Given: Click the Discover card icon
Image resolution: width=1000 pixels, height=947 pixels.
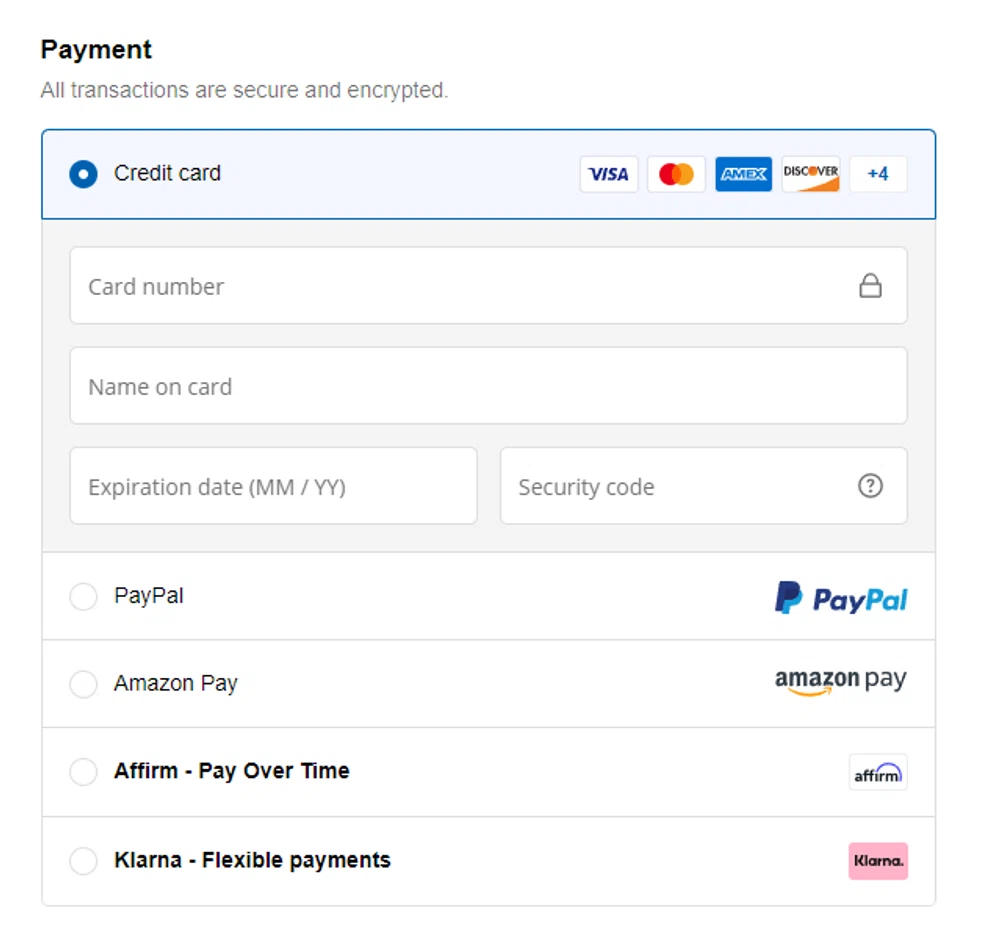Looking at the screenshot, I should [810, 174].
